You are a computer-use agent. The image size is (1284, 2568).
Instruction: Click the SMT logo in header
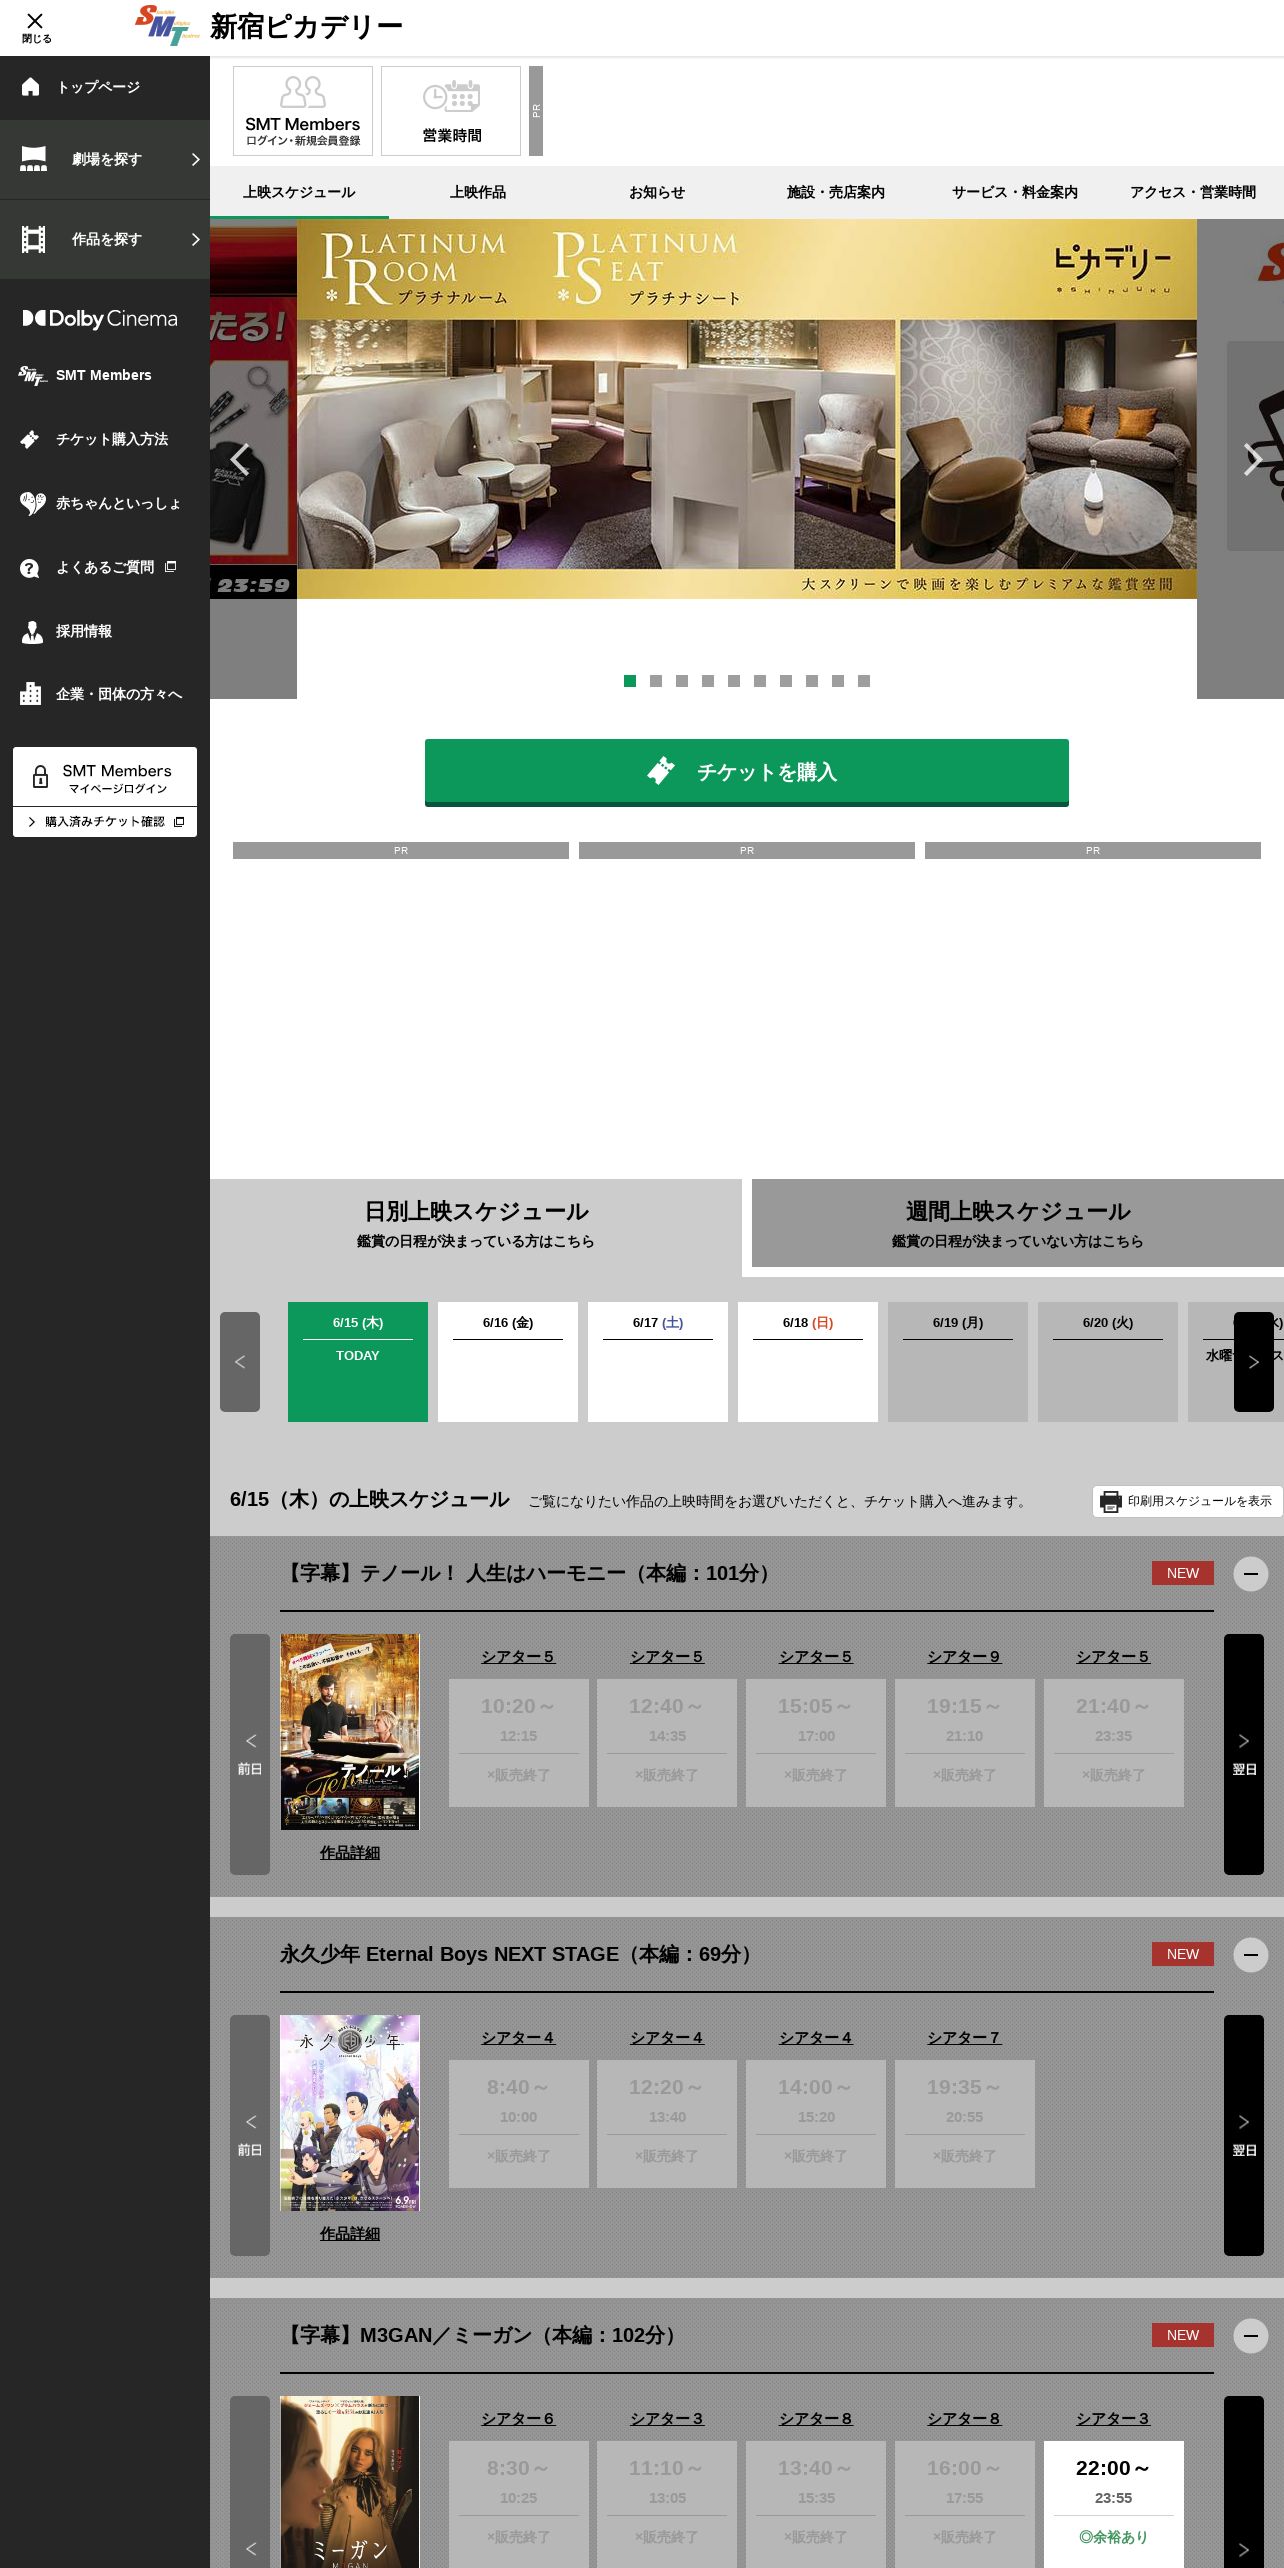coord(168,26)
